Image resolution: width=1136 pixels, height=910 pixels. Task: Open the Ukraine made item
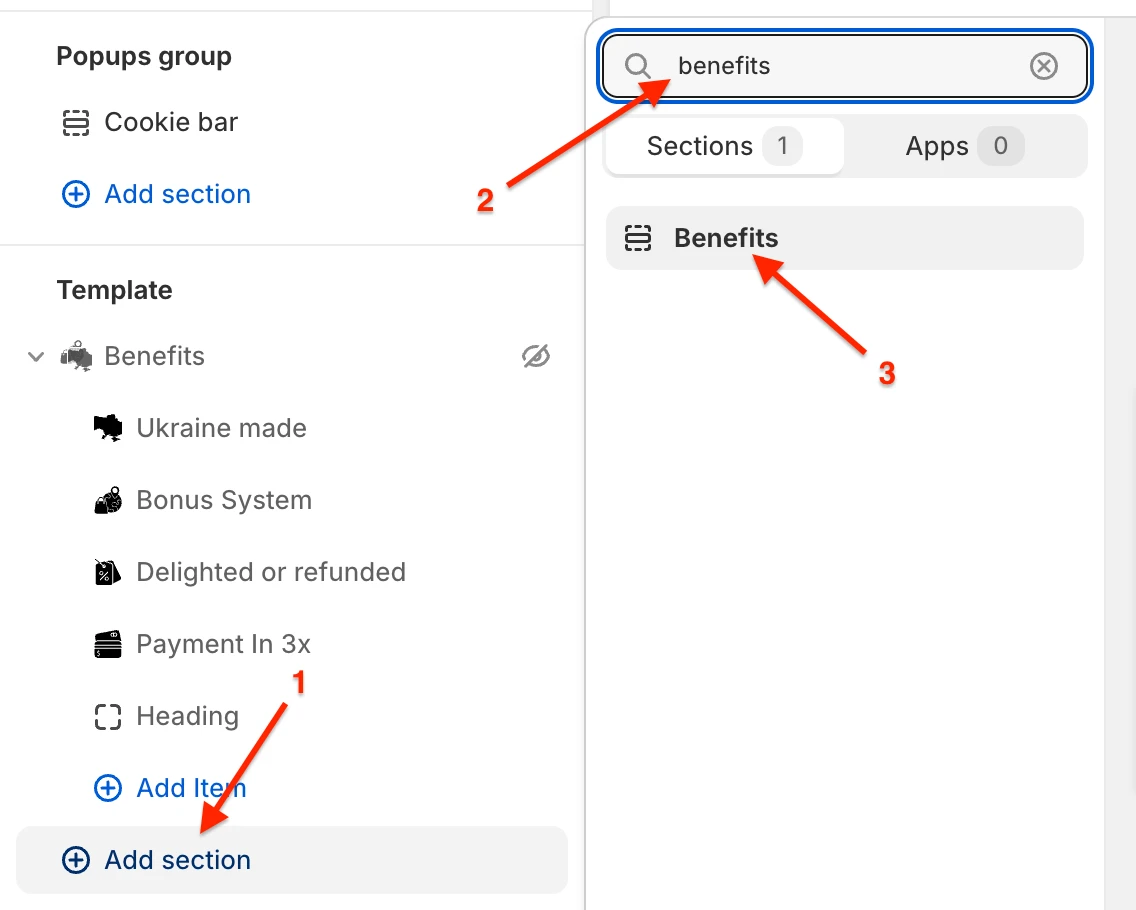click(x=221, y=428)
